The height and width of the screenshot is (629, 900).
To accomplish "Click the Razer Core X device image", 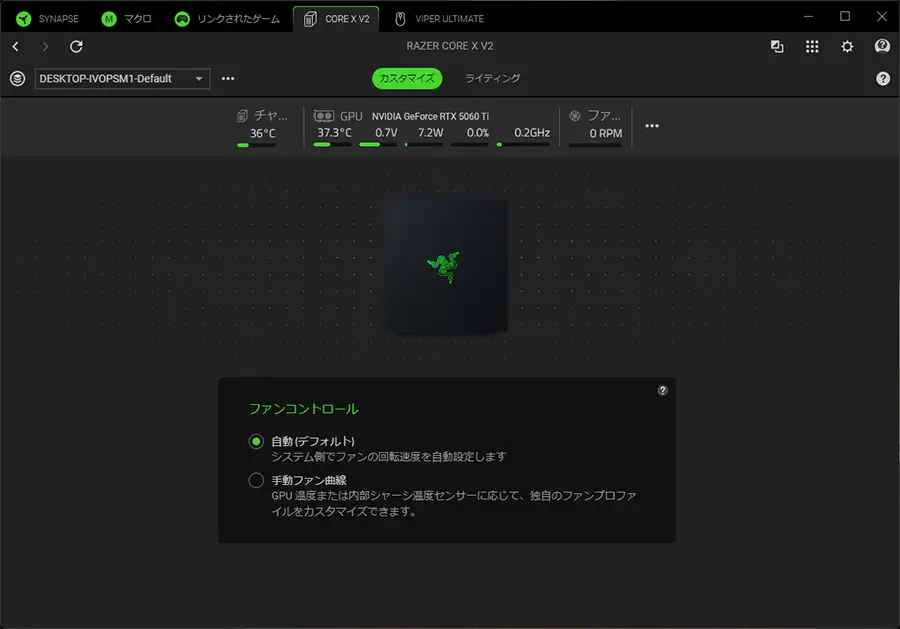I will [x=445, y=265].
